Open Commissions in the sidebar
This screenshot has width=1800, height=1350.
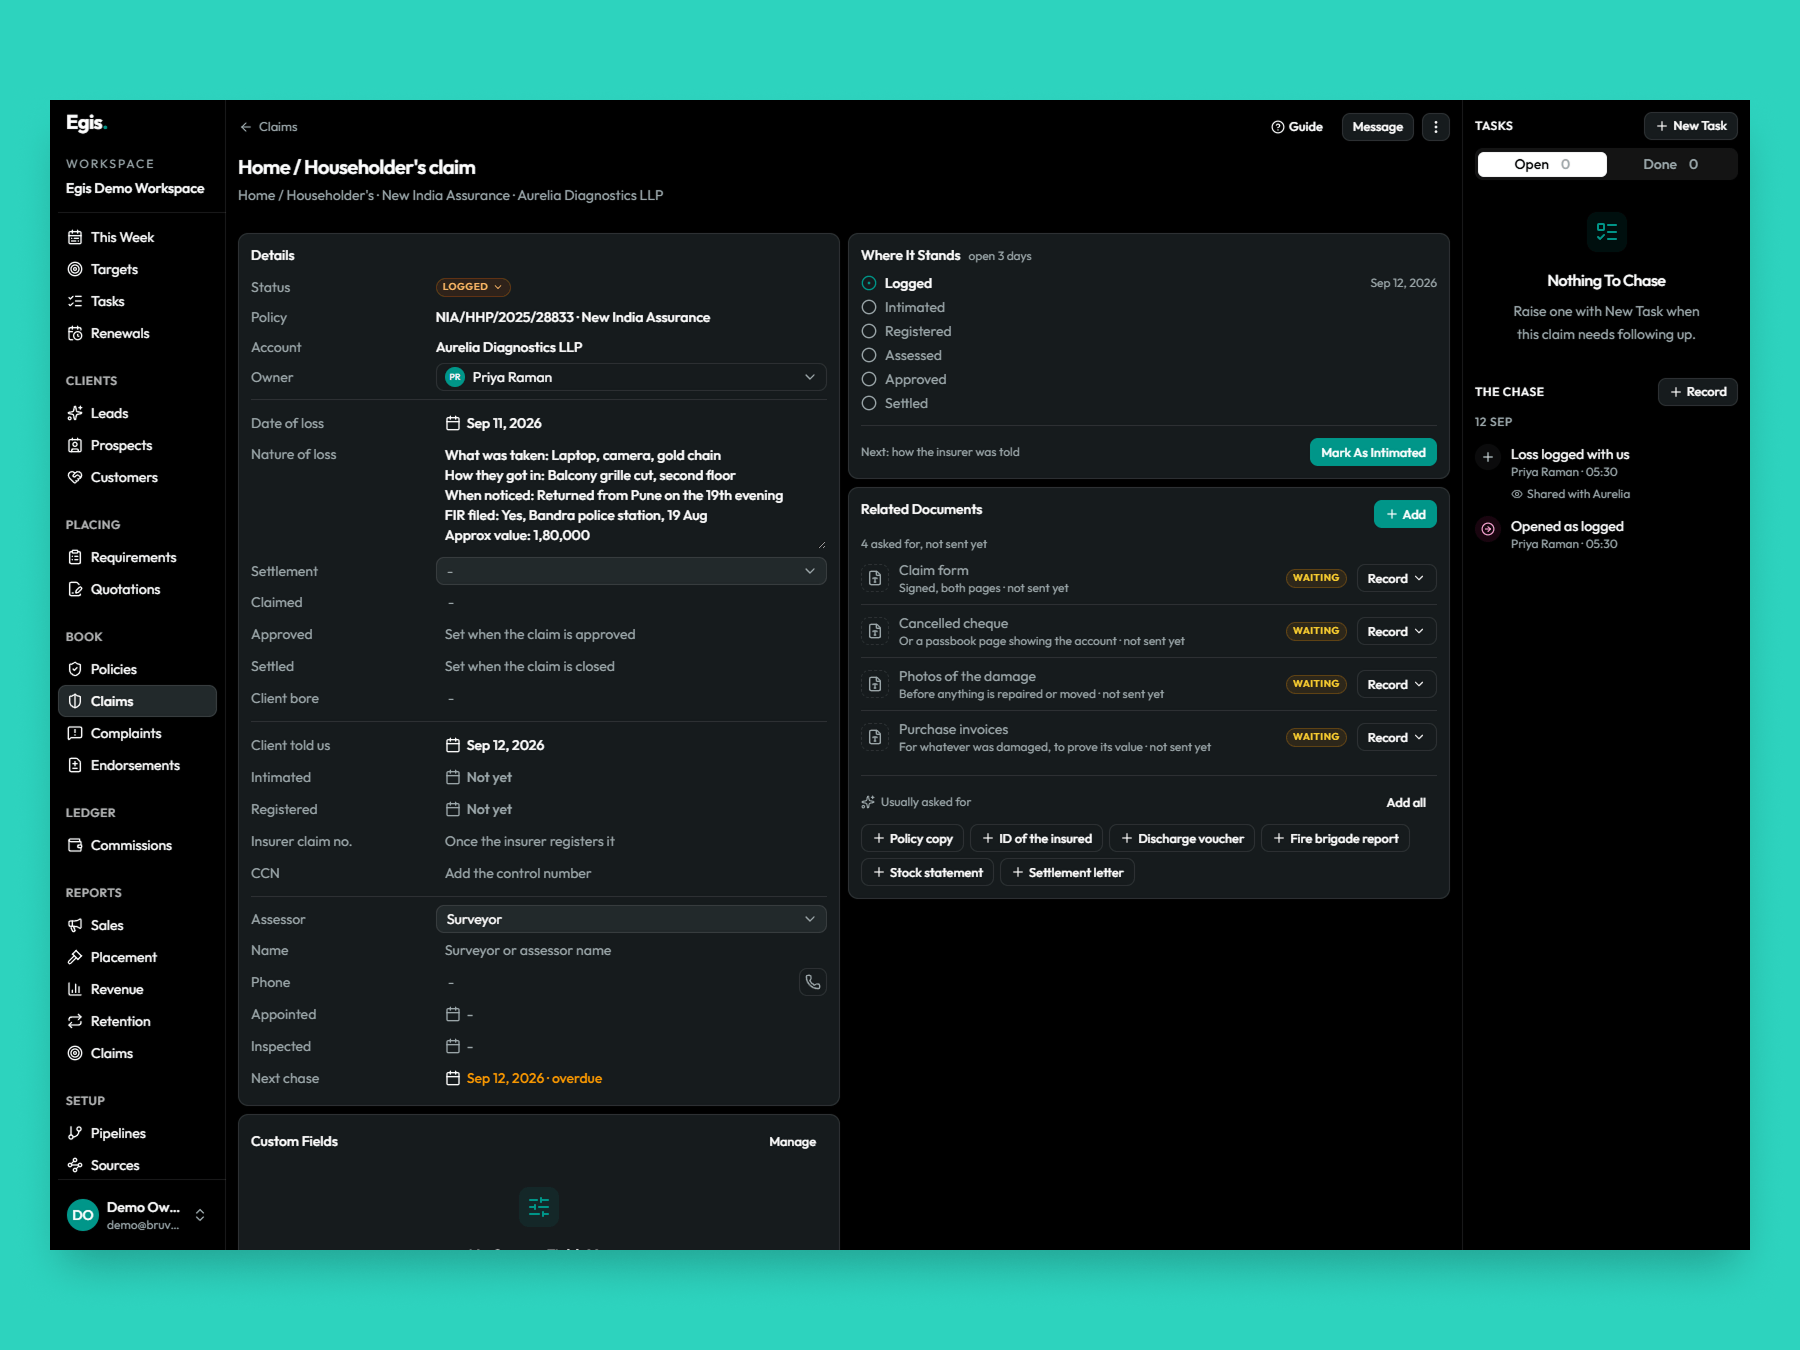click(x=137, y=845)
